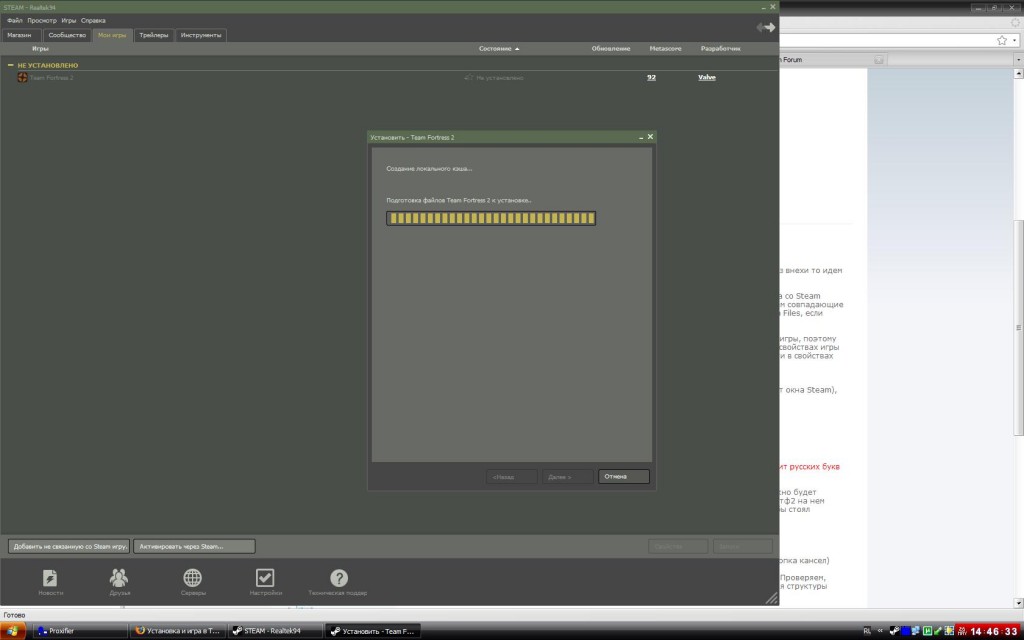This screenshot has height=640, width=1024.
Task: Open the browser tab list dropdown
Action: click(1018, 59)
